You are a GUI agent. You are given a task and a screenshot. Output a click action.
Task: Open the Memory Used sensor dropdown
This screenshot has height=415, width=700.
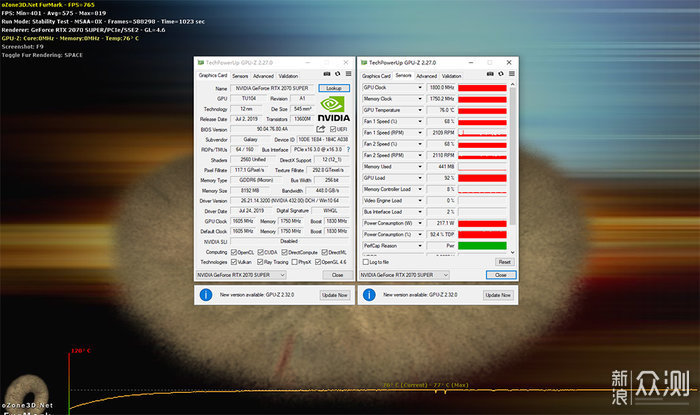(x=420, y=166)
